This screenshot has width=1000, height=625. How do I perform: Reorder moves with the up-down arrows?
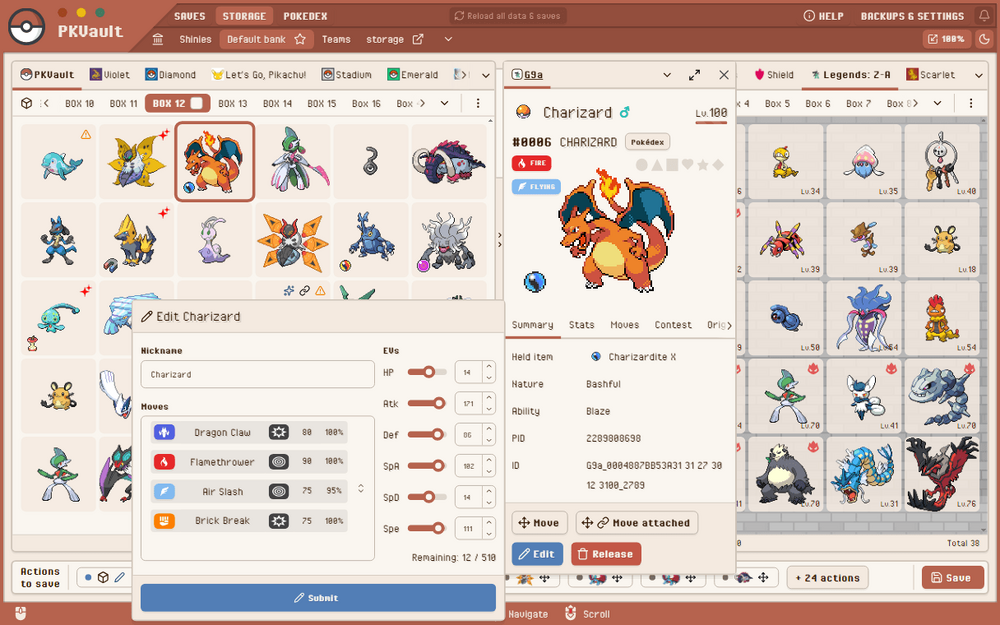tap(361, 489)
